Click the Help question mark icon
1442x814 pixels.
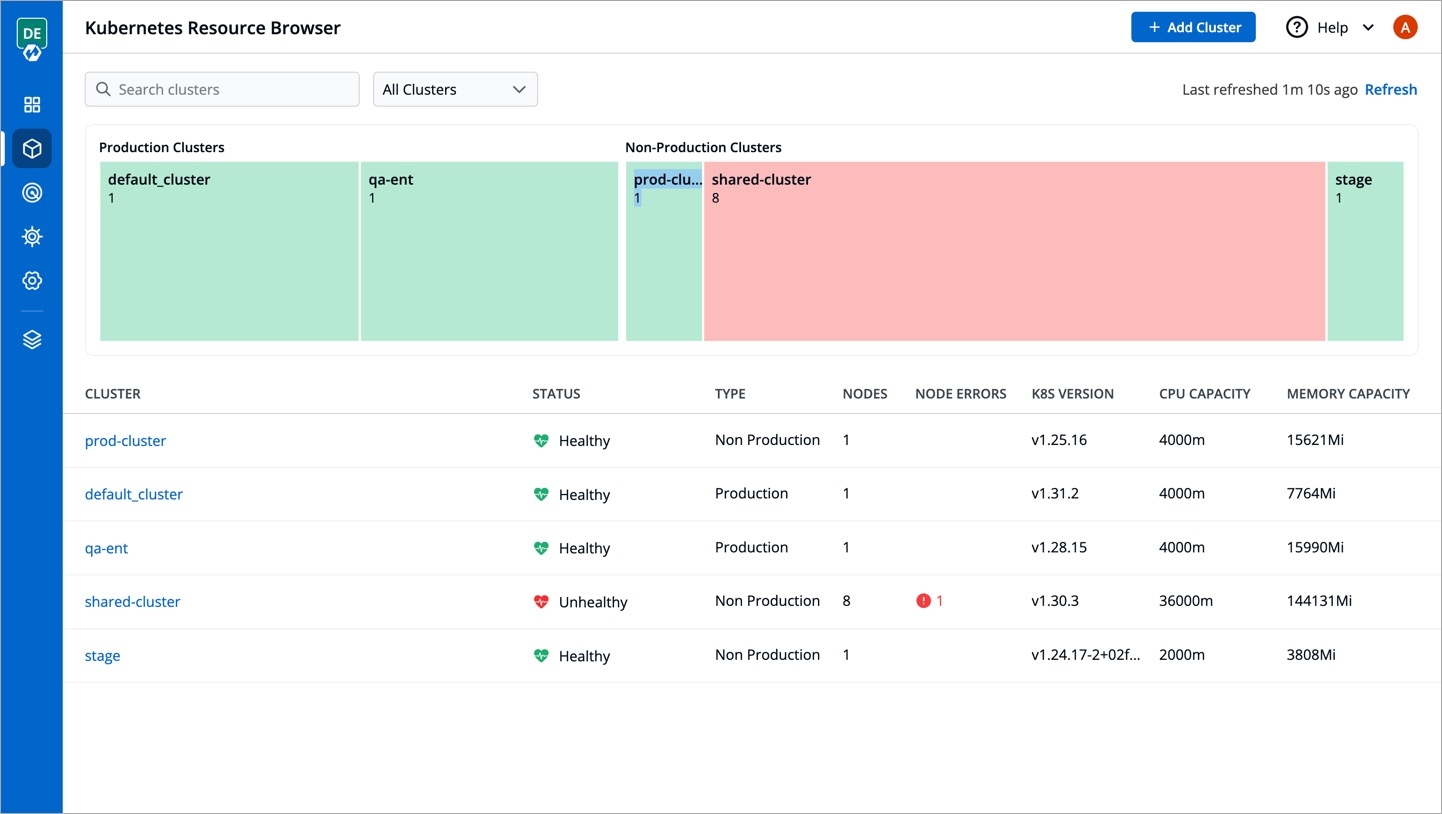click(1296, 28)
